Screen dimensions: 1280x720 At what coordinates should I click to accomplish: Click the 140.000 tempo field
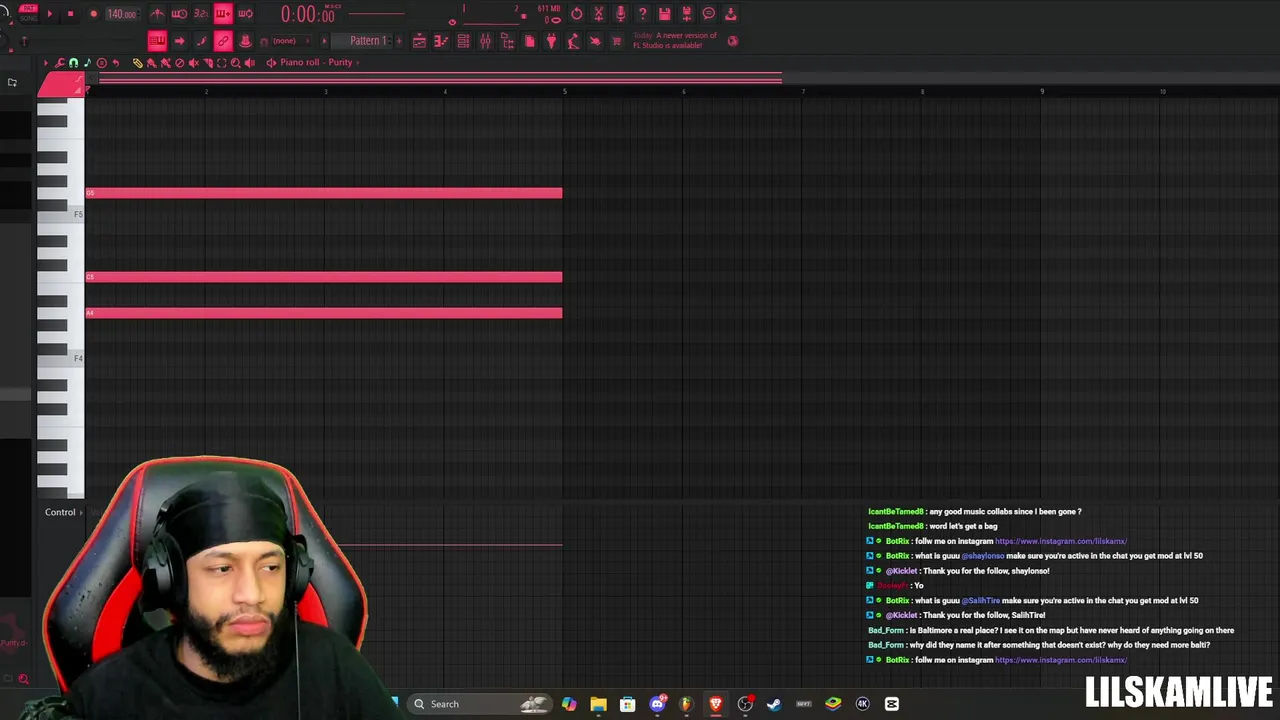coord(122,14)
